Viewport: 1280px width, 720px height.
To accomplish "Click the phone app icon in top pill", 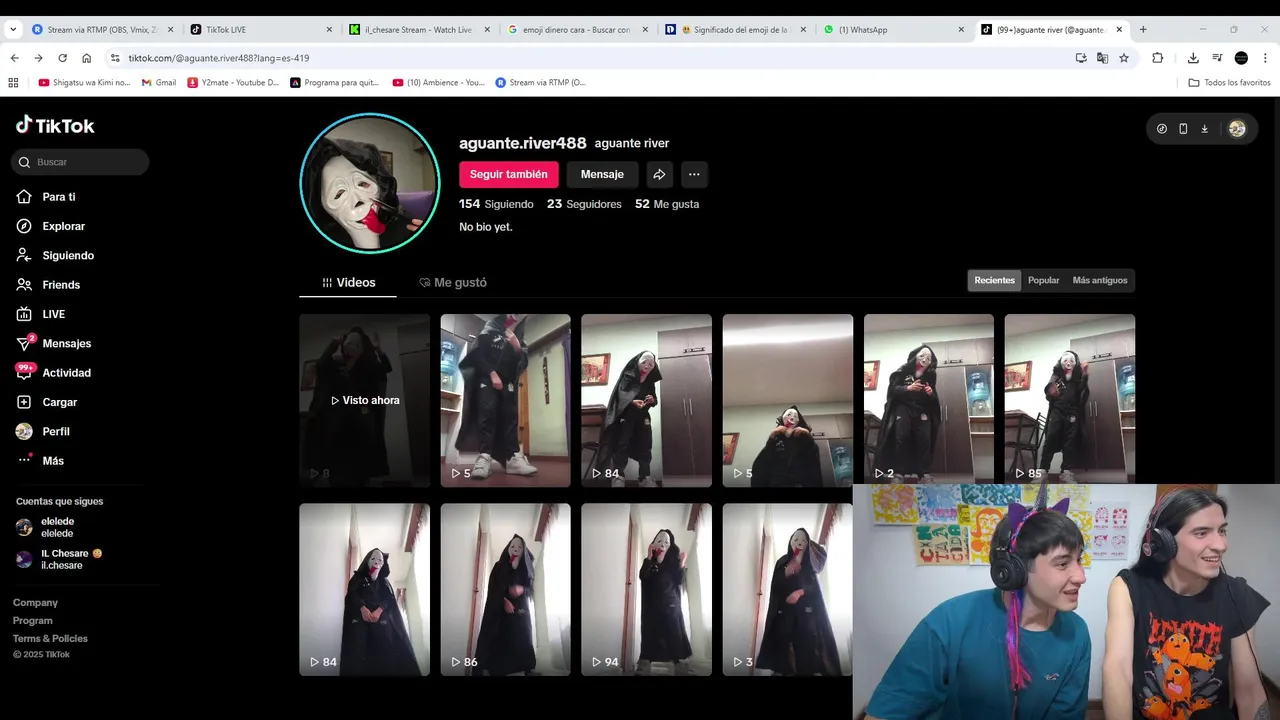I will pyautogui.click(x=1183, y=129).
